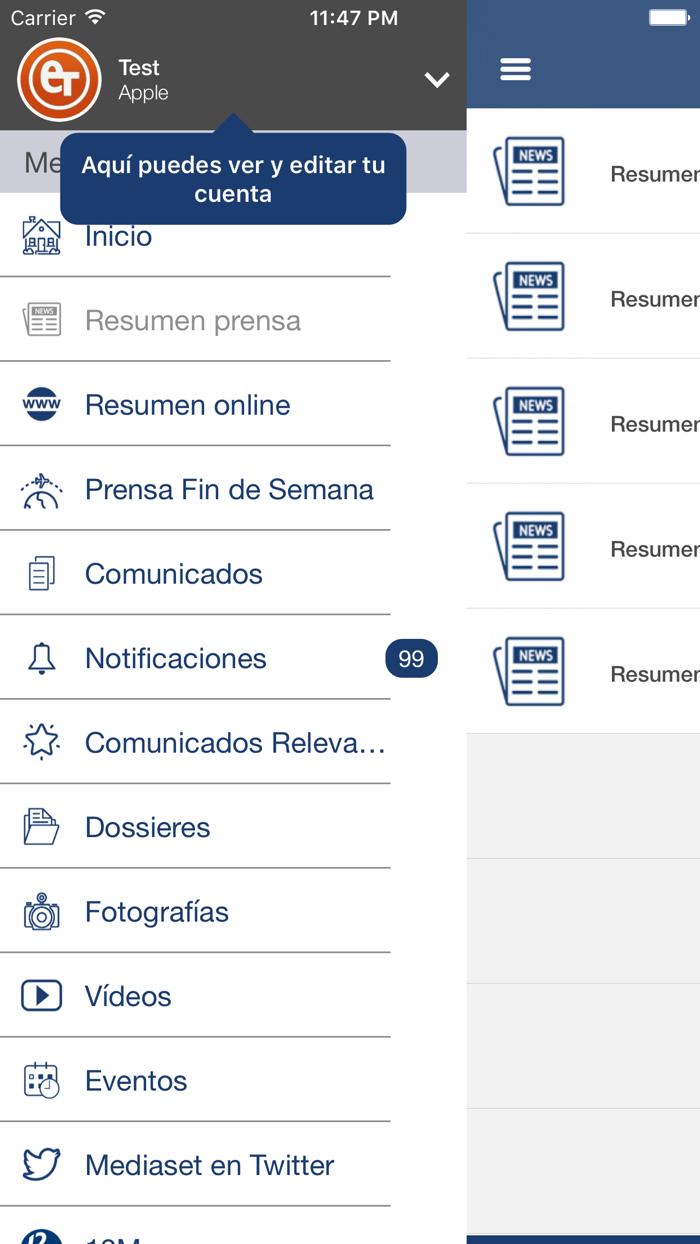Open the hamburger menu button
This screenshot has height=1244, width=700.
[x=515, y=69]
